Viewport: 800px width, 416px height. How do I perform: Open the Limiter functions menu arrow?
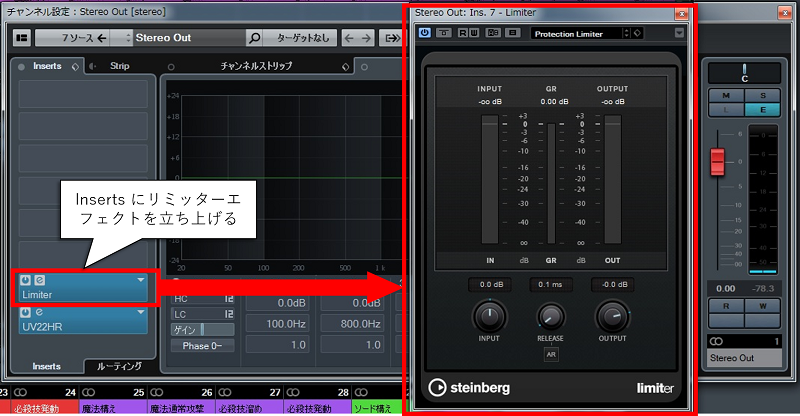point(679,33)
